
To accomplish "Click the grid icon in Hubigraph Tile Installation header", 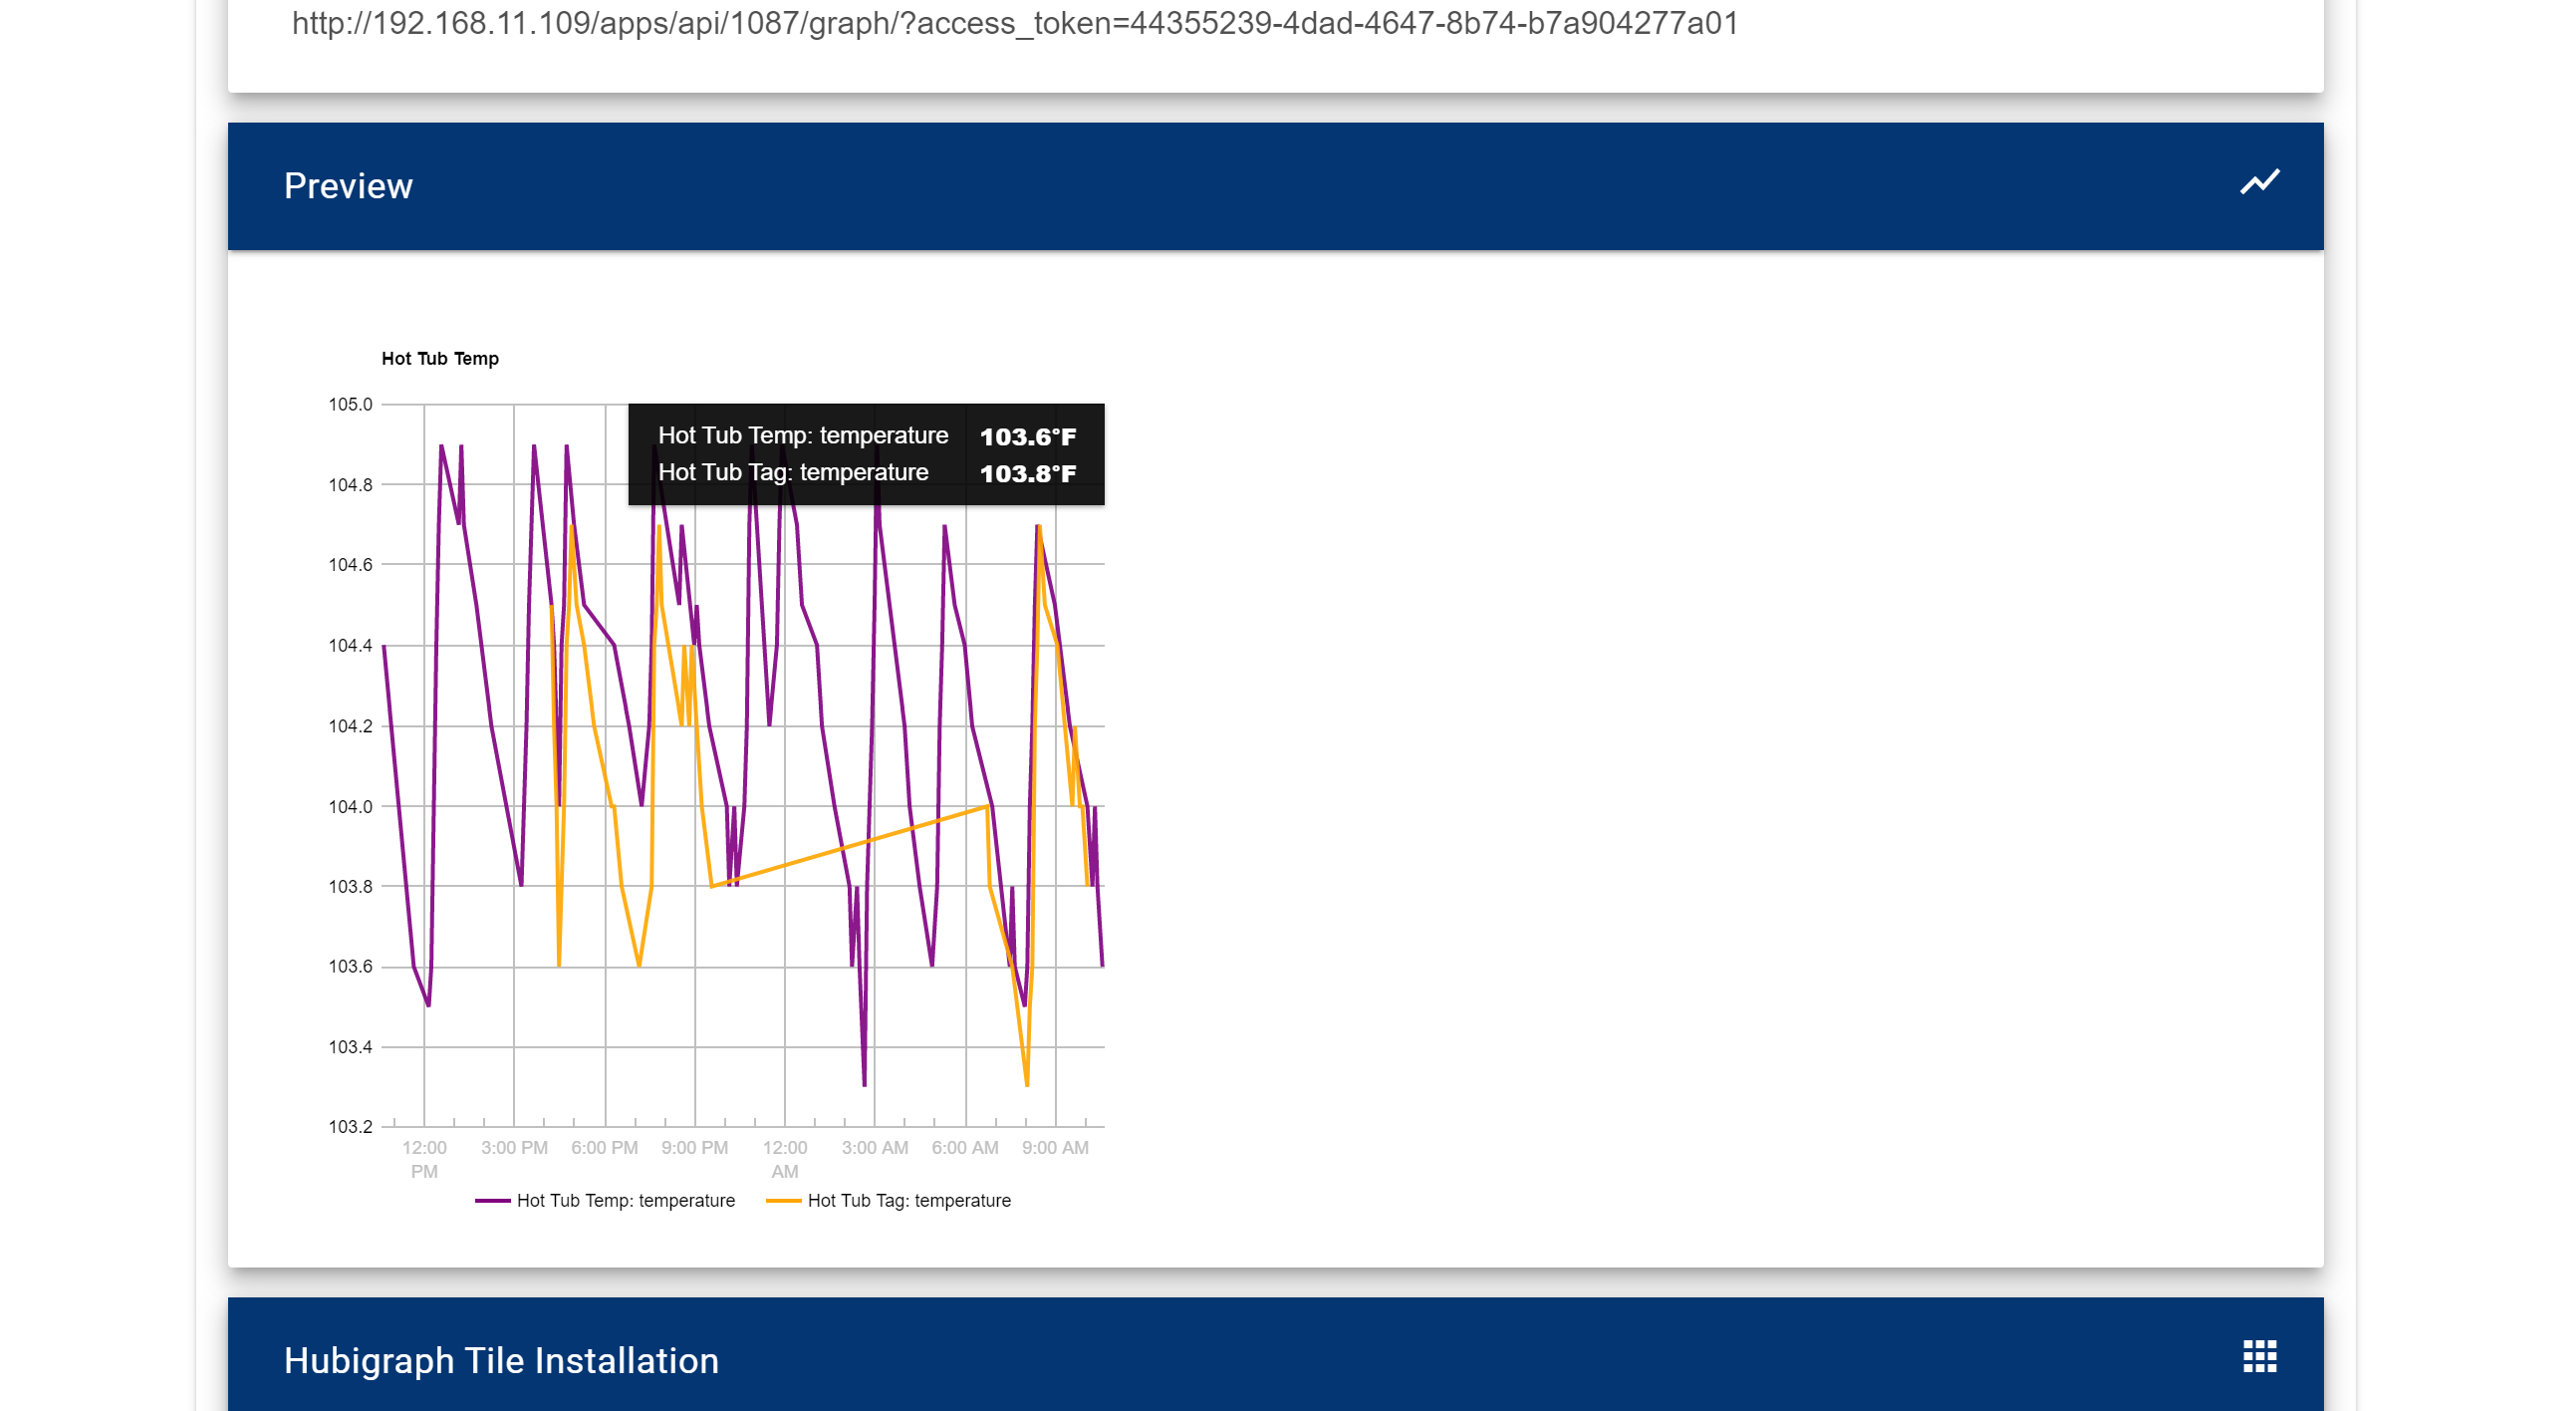I will coord(2259,1357).
